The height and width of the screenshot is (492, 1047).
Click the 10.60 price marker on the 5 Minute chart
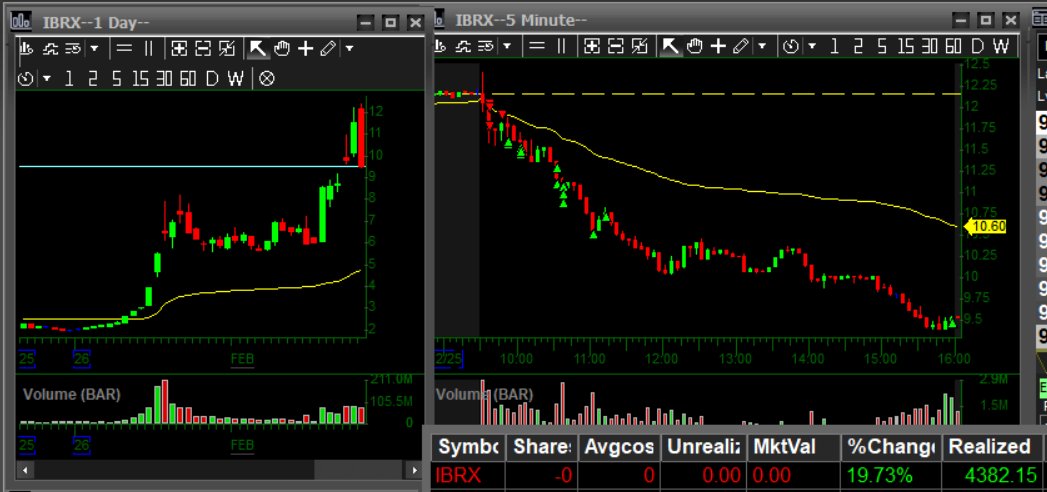(x=986, y=226)
